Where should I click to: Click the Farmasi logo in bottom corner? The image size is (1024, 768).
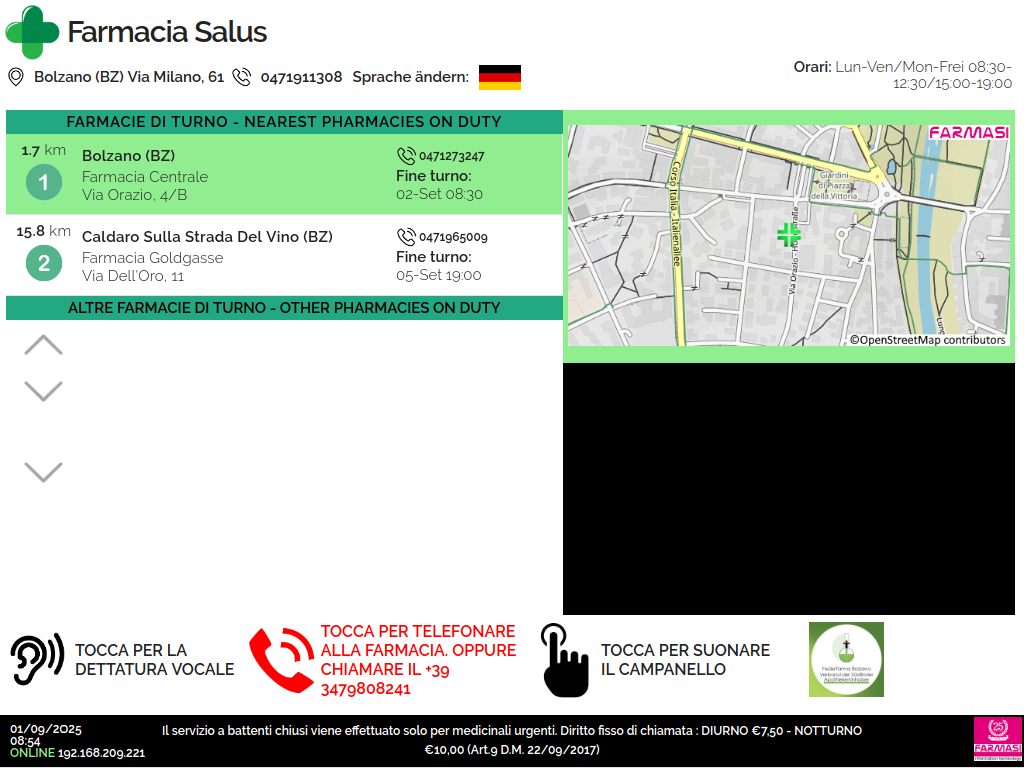click(x=997, y=740)
